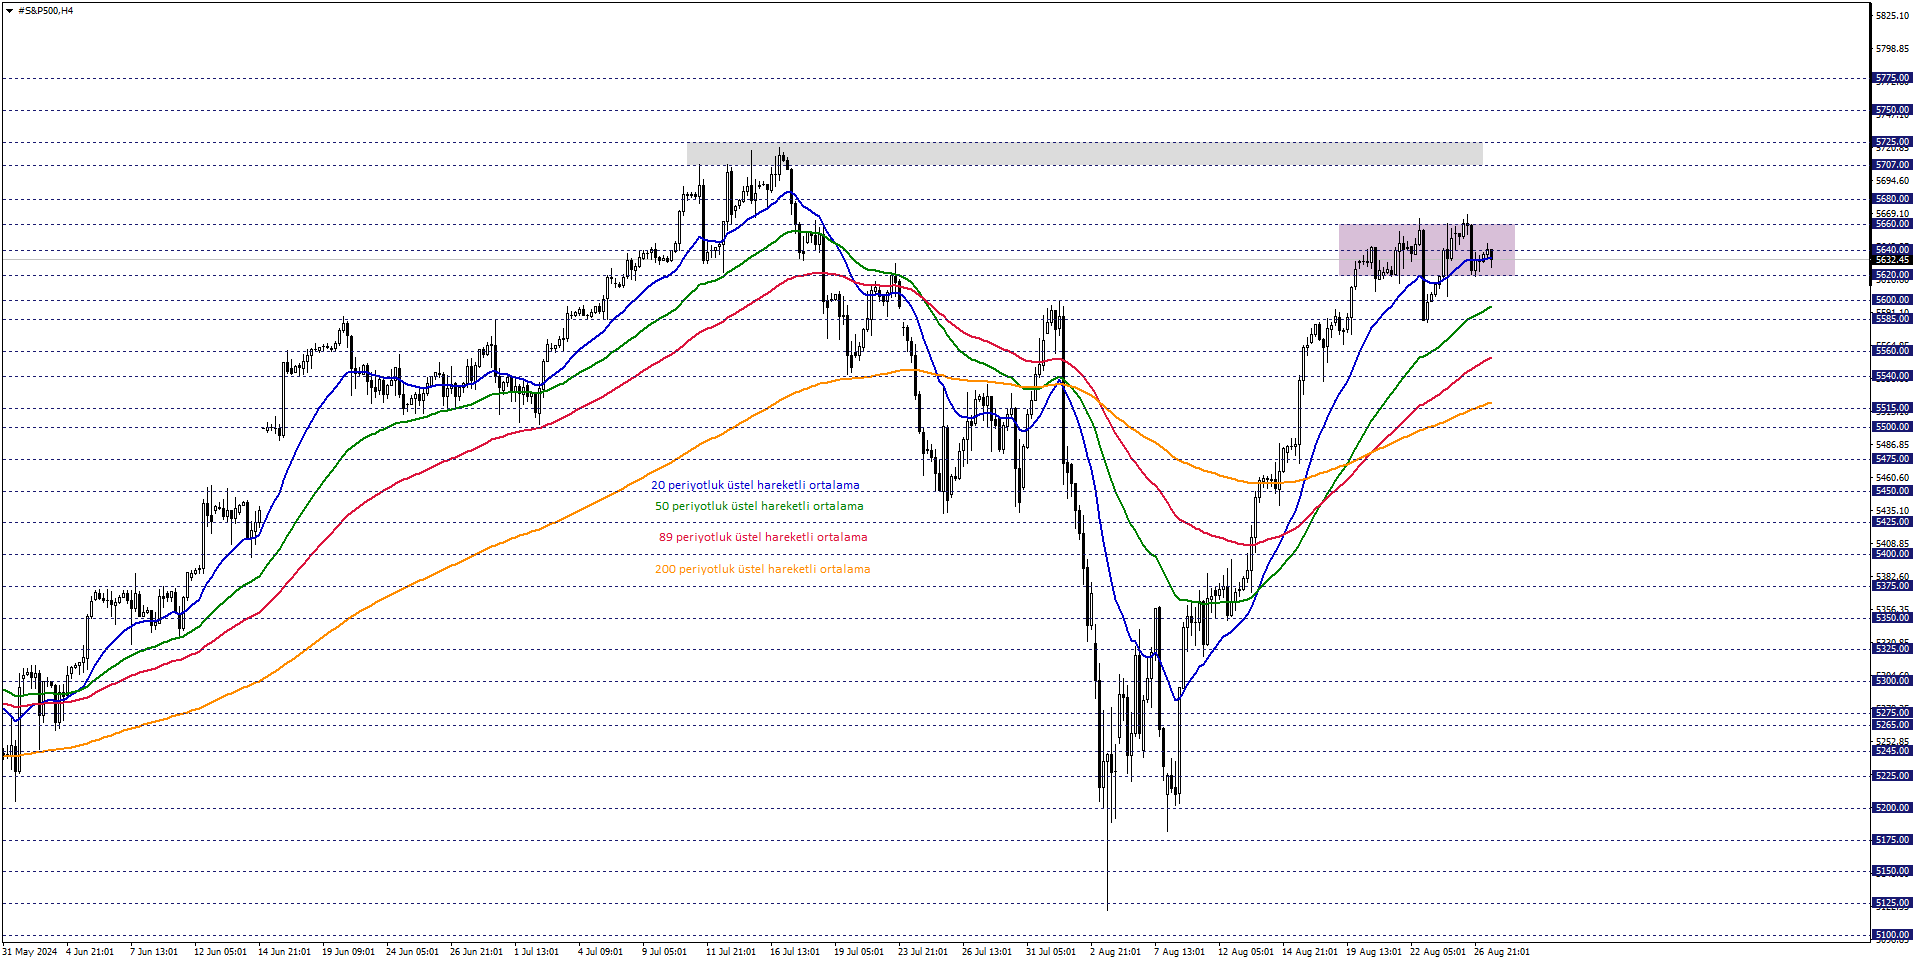The height and width of the screenshot is (963, 1916).
Task: Click the 5825.10 price scale value
Action: 1892,16
